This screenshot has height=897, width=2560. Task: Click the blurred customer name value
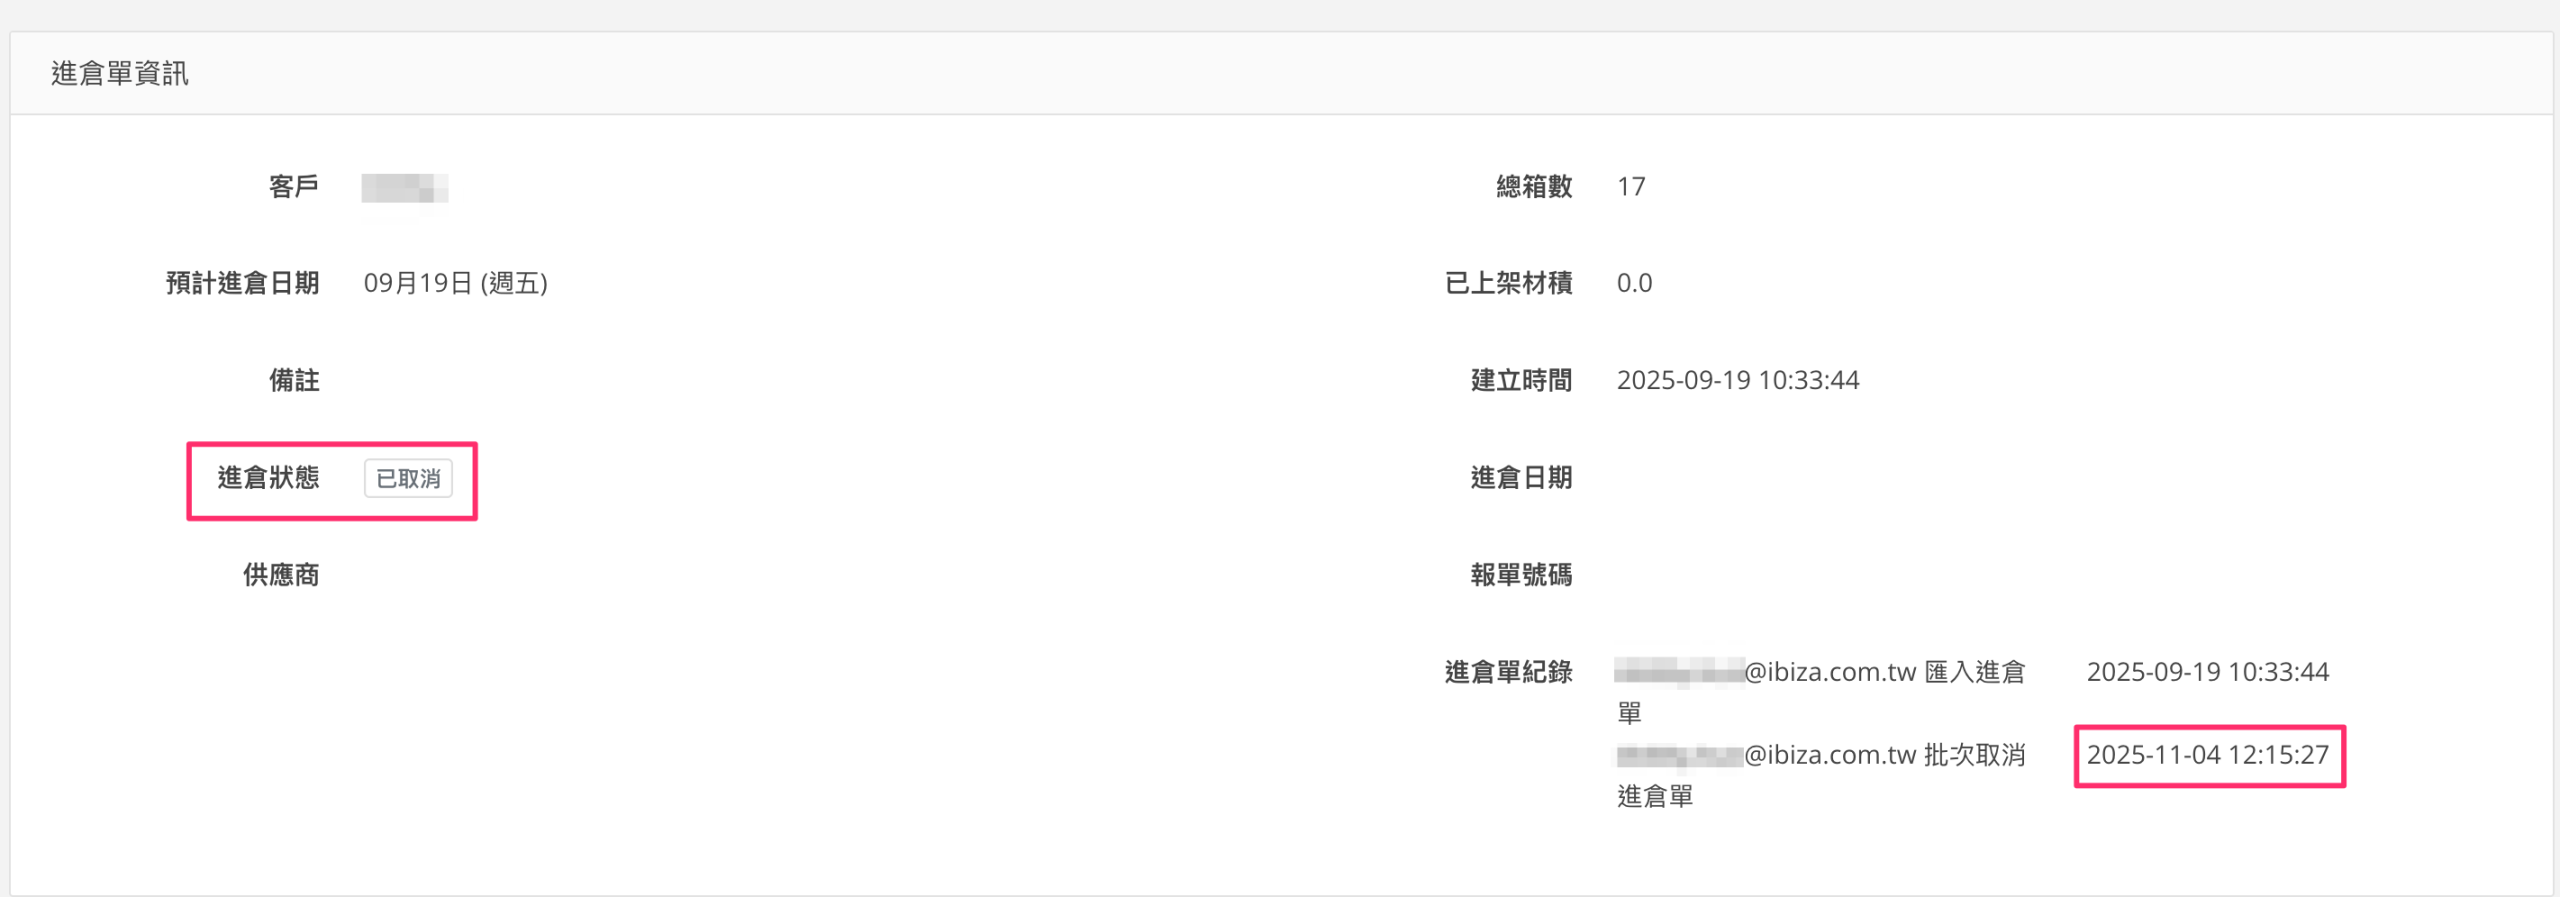405,188
